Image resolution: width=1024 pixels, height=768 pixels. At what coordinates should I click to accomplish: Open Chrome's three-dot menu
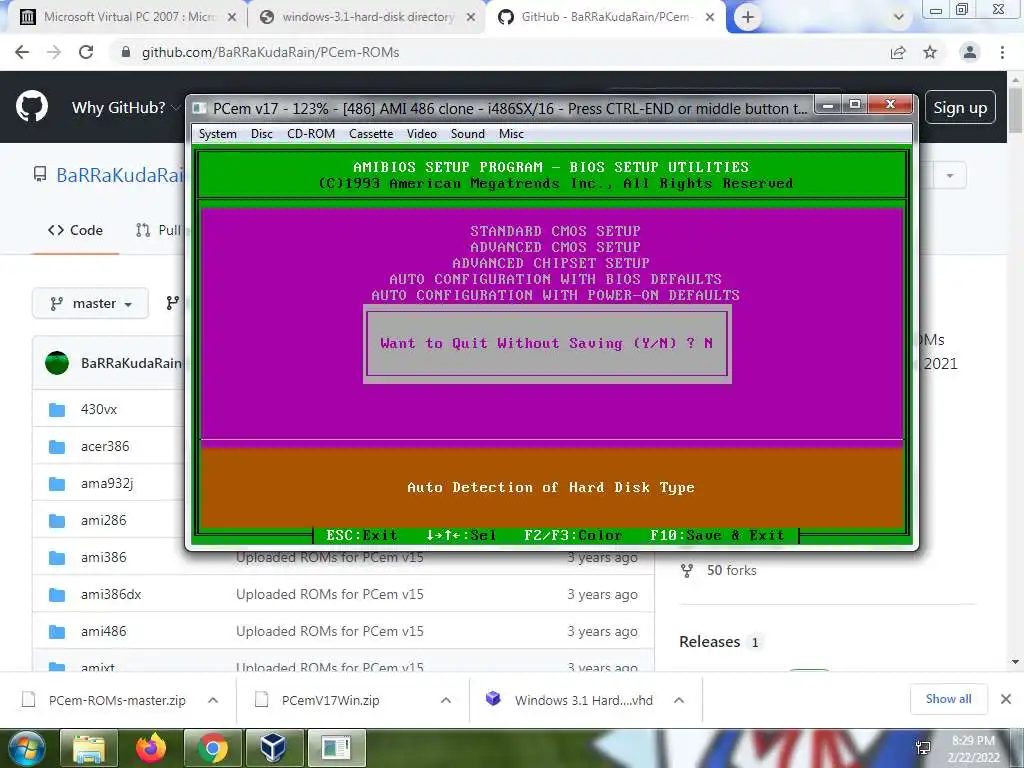point(1002,52)
